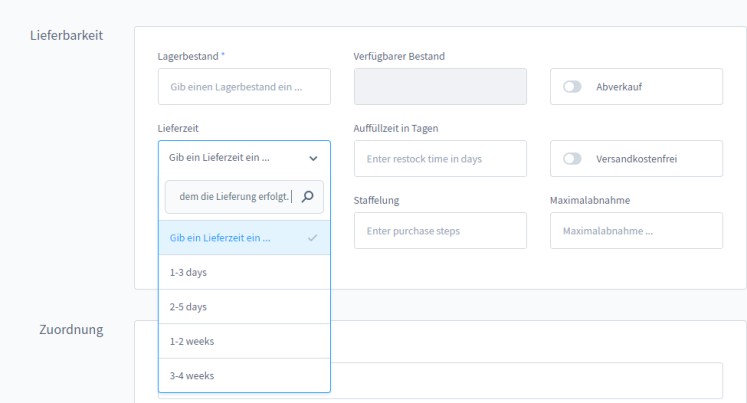This screenshot has height=403, width=747.
Task: Focus the Lagerbestand input field
Action: pyautogui.click(x=243, y=87)
